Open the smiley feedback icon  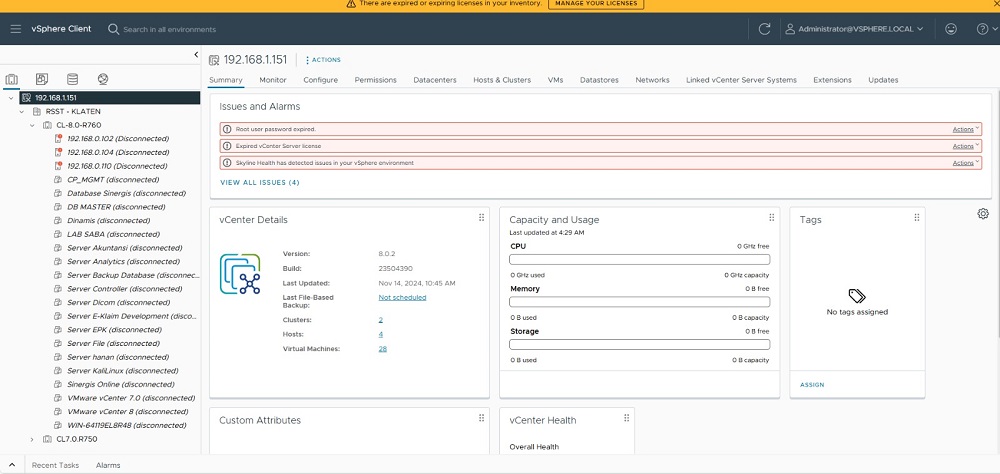click(x=950, y=29)
